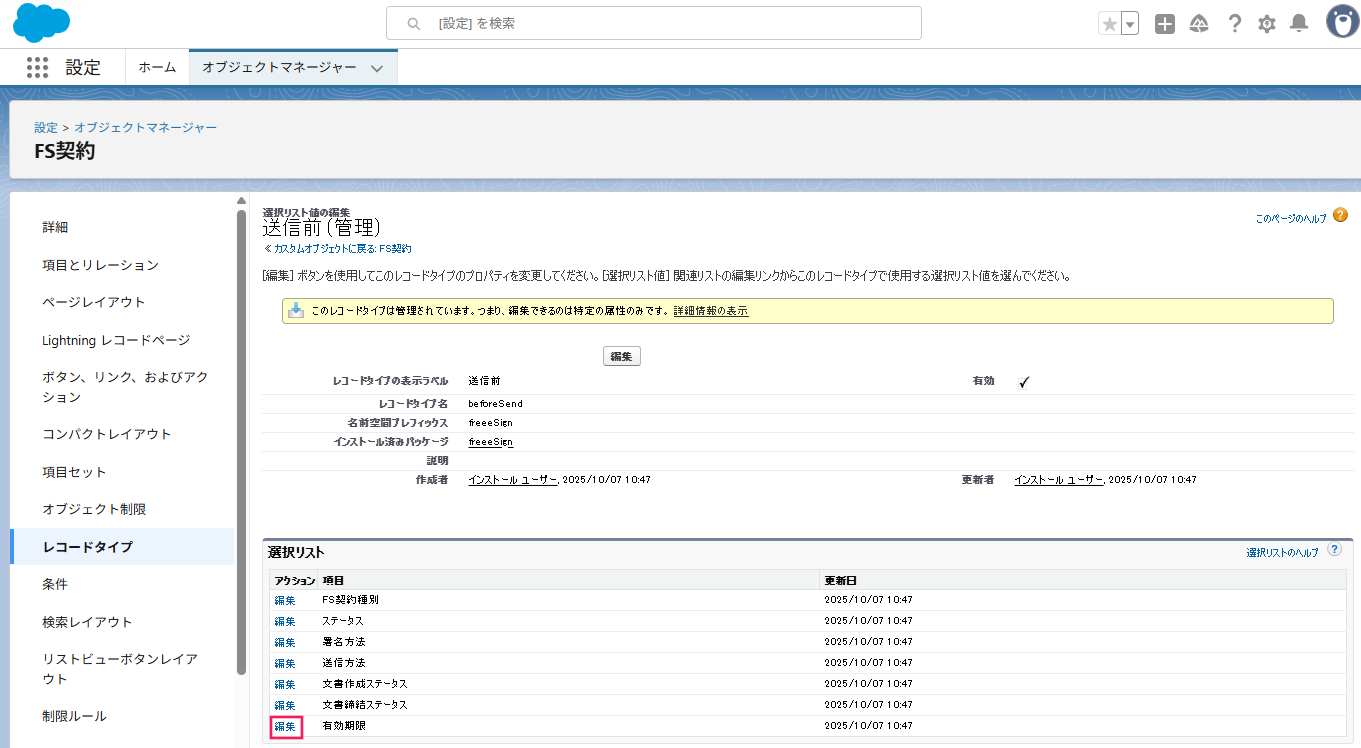This screenshot has width=1361, height=748.
Task: Click the favorites star icon
Action: [1109, 24]
